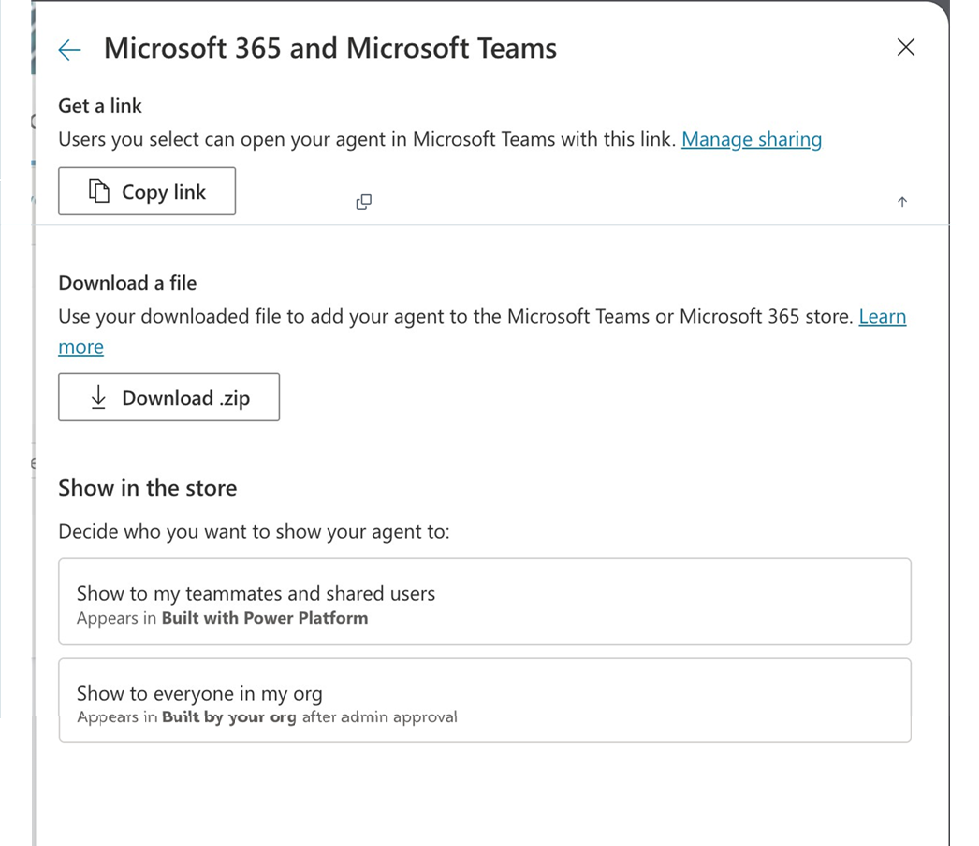
Task: Click the Show in the store heading
Action: tap(147, 488)
